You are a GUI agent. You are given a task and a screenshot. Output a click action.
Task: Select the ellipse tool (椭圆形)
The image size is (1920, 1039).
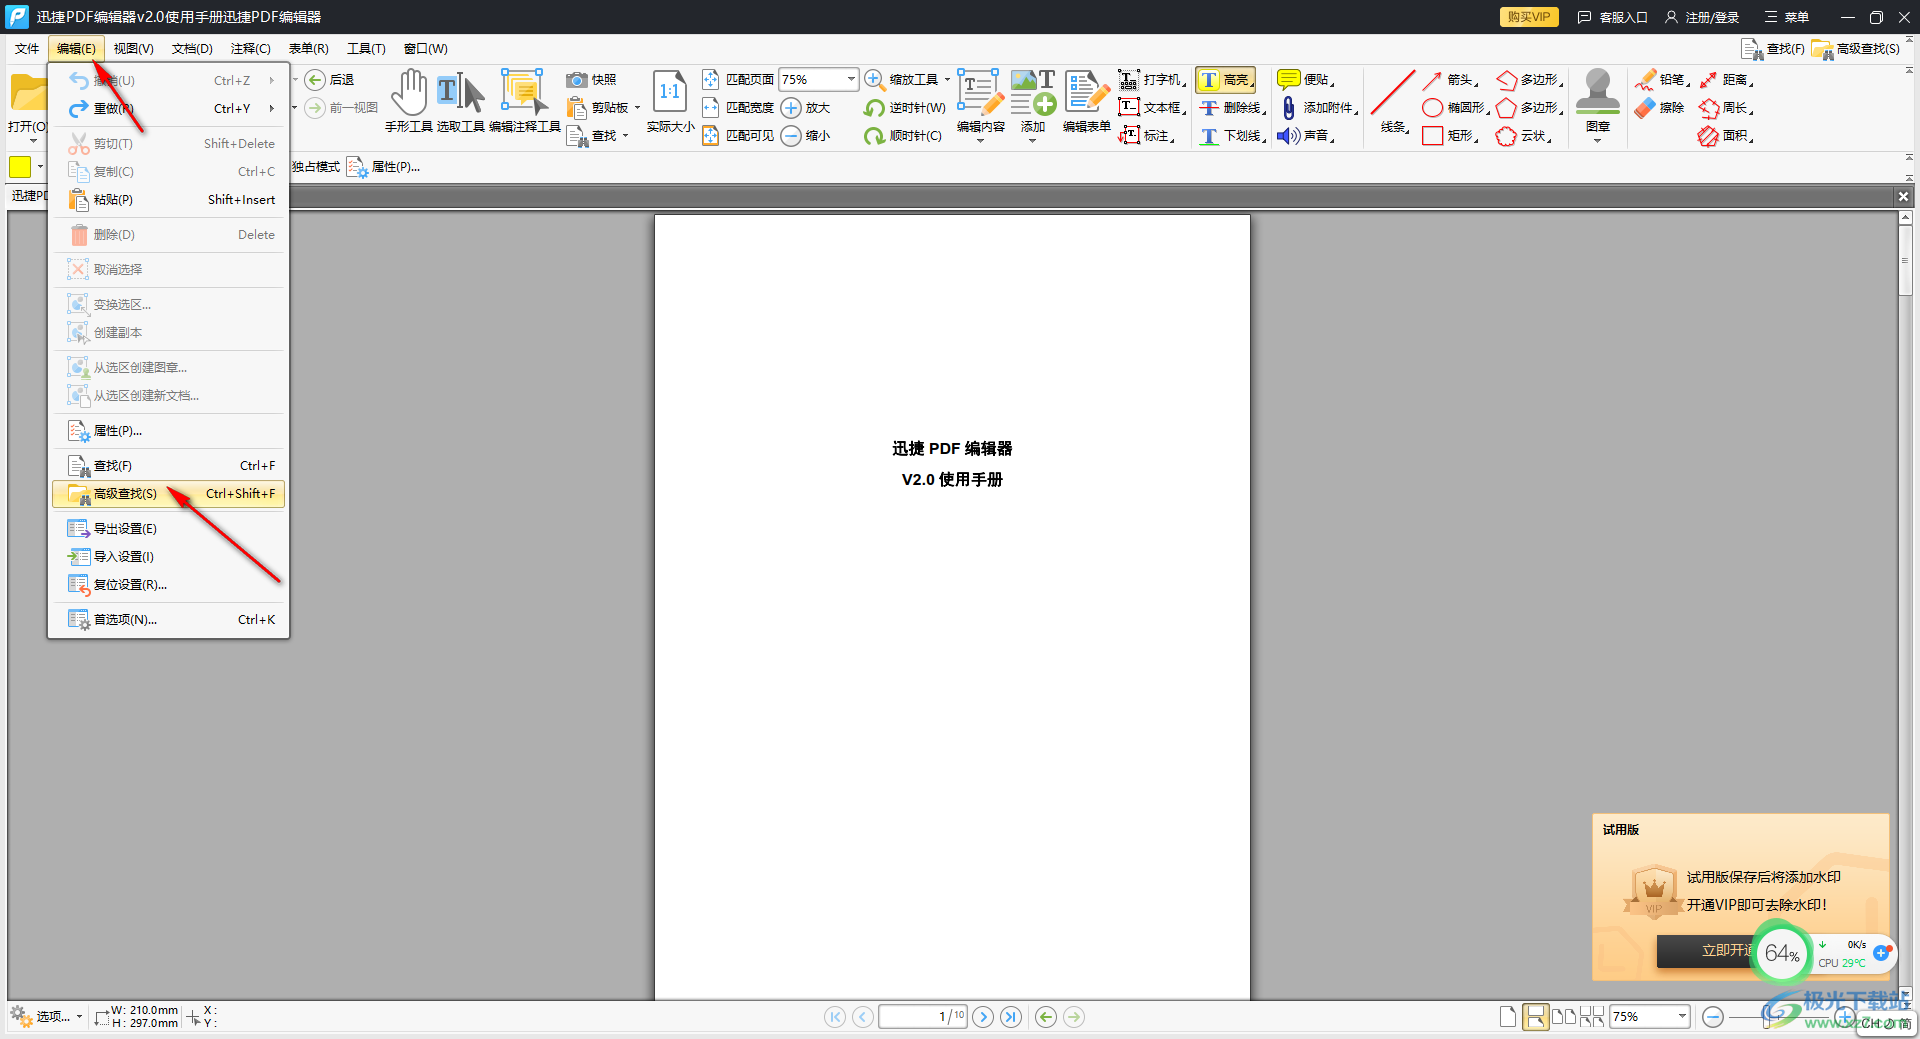click(x=1456, y=107)
